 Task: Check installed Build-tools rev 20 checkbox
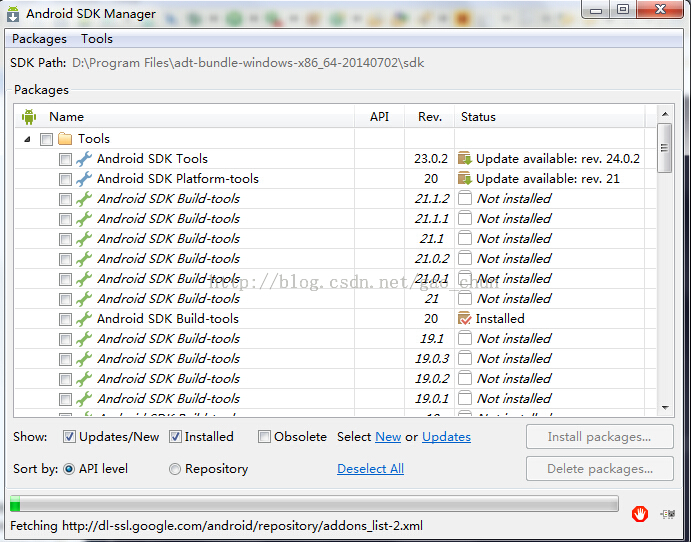pos(65,319)
